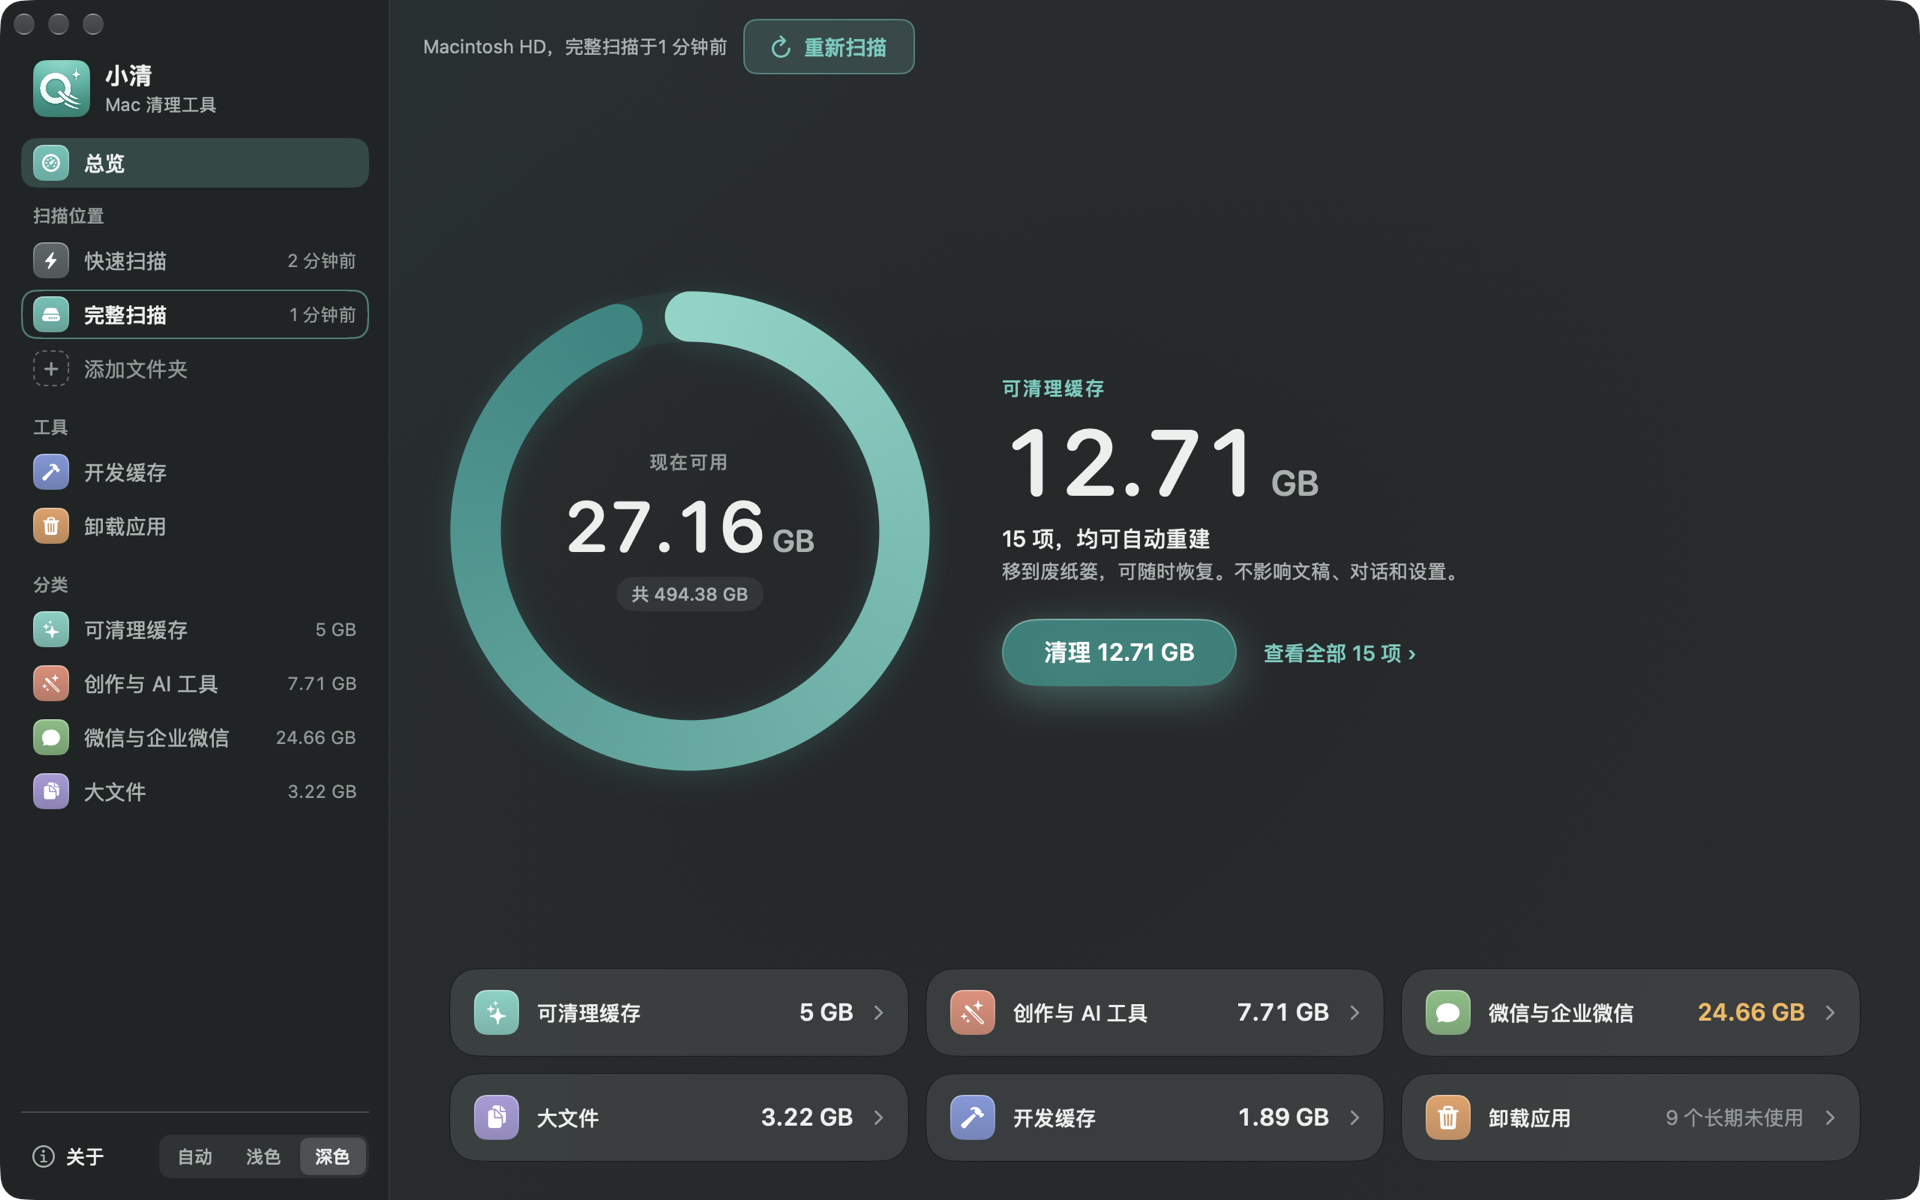The width and height of the screenshot is (1920, 1200).
Task: Follow the 查看全部 15 项 link
Action: pos(1340,654)
